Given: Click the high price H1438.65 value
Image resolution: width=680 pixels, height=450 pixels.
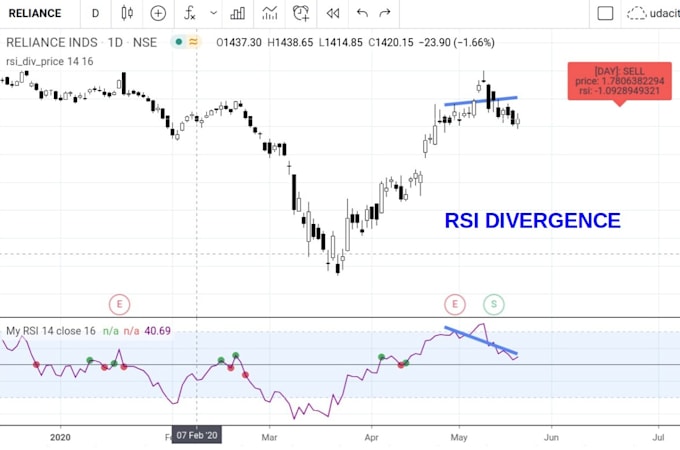Looking at the screenshot, I should [x=290, y=42].
